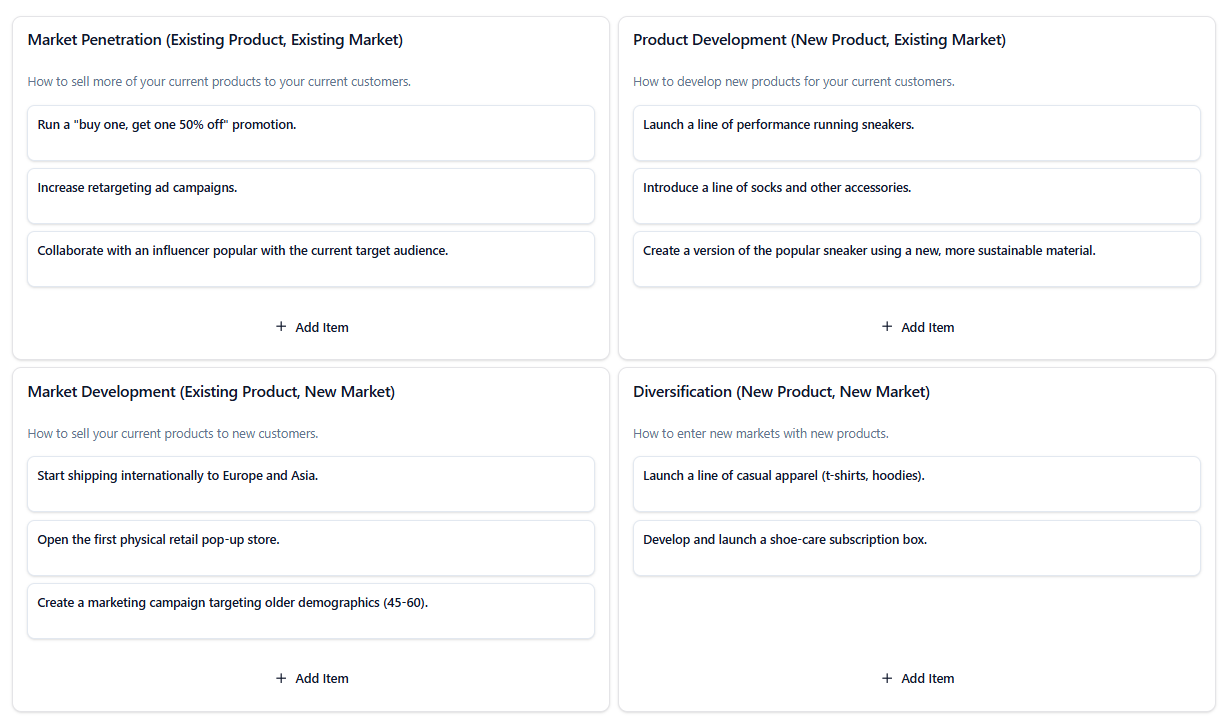Viewport: 1226px width, 728px height.
Task: Add an item to Market Development quadrant
Action: [311, 678]
